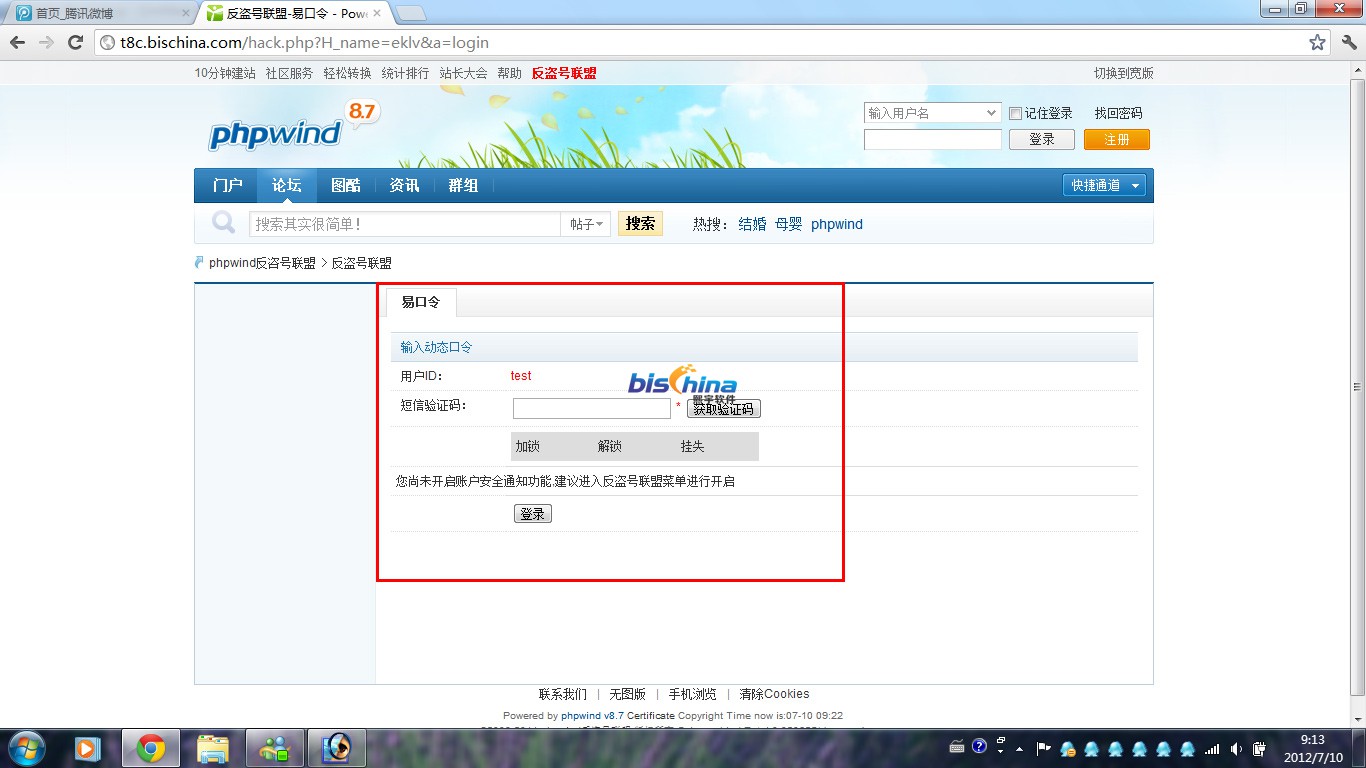The image size is (1366, 768).
Task: Click the globe site info icon
Action: pos(108,43)
